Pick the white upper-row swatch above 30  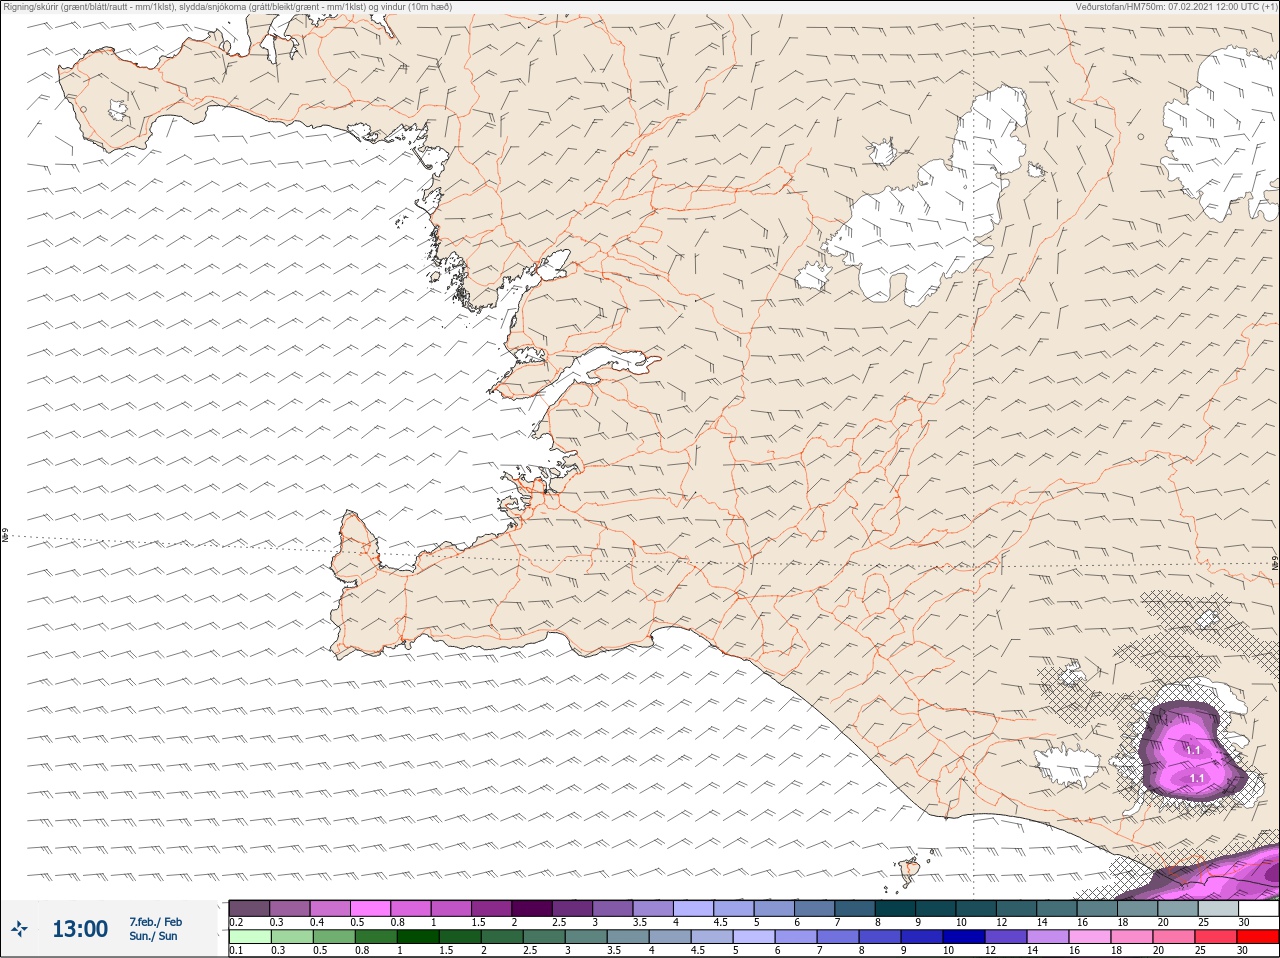(1258, 908)
